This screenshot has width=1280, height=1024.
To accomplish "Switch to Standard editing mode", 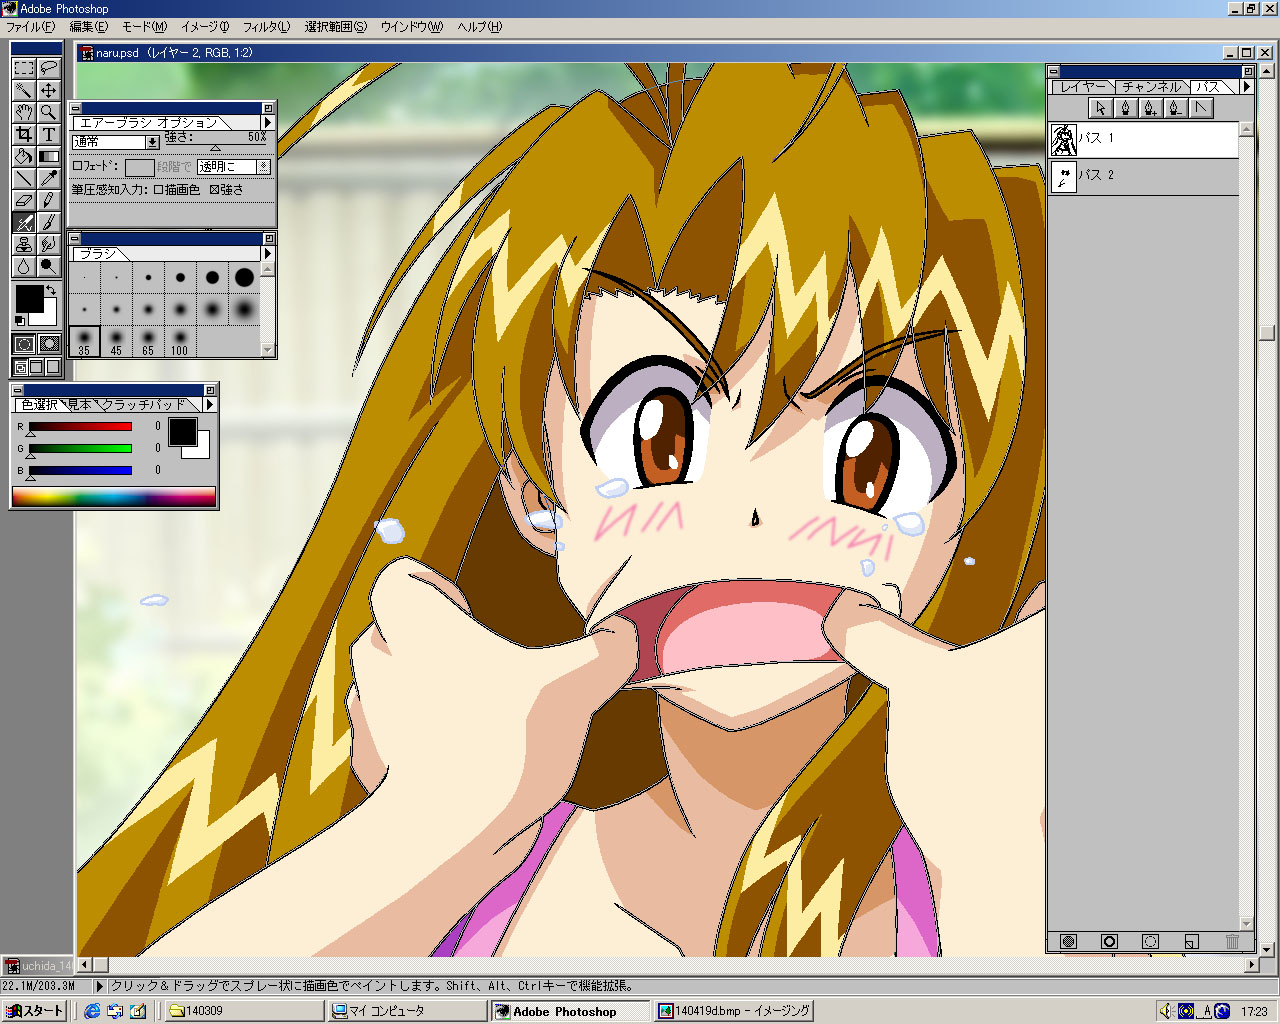I will [24, 344].
